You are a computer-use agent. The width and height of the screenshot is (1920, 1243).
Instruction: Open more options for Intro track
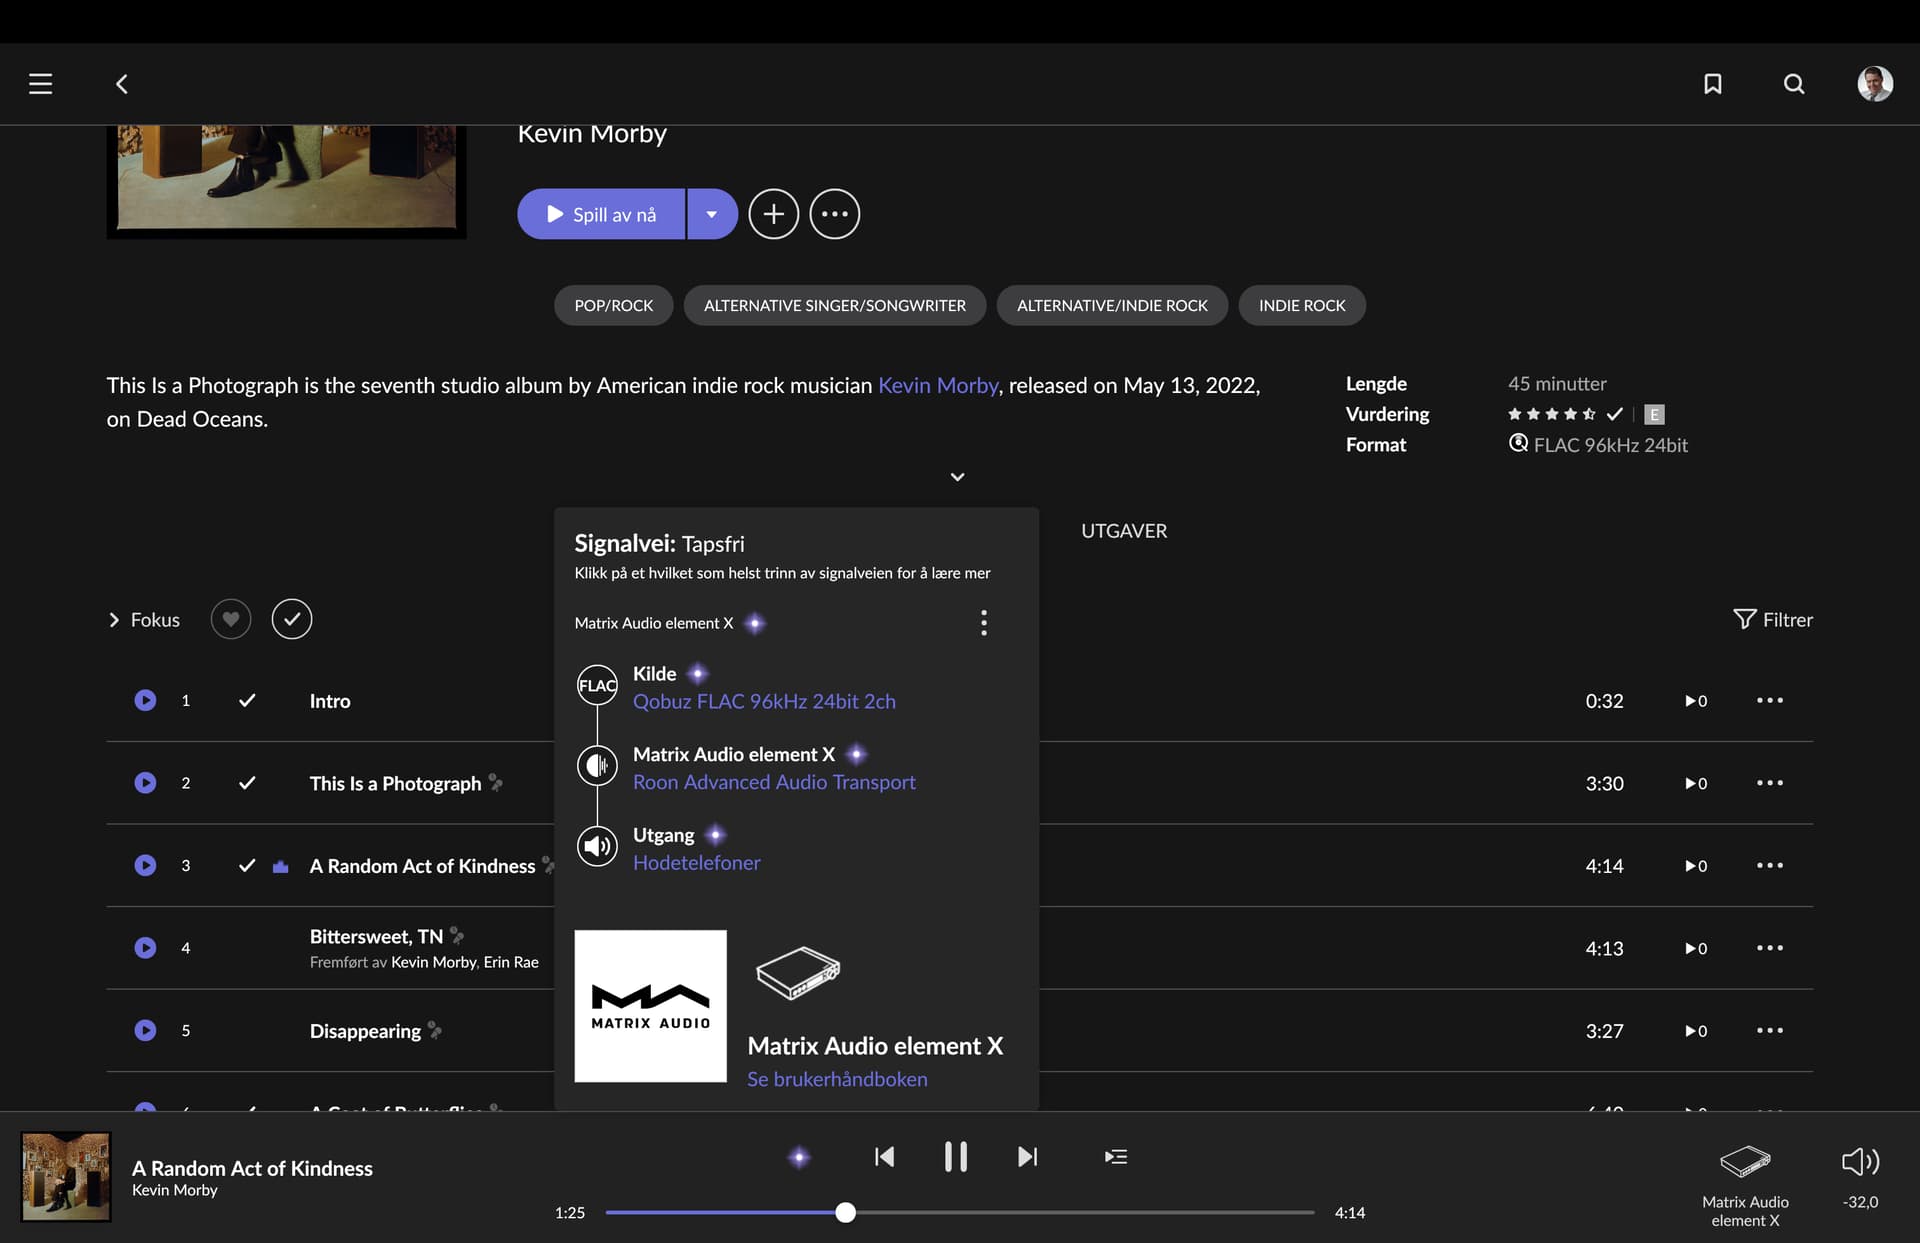tap(1770, 700)
